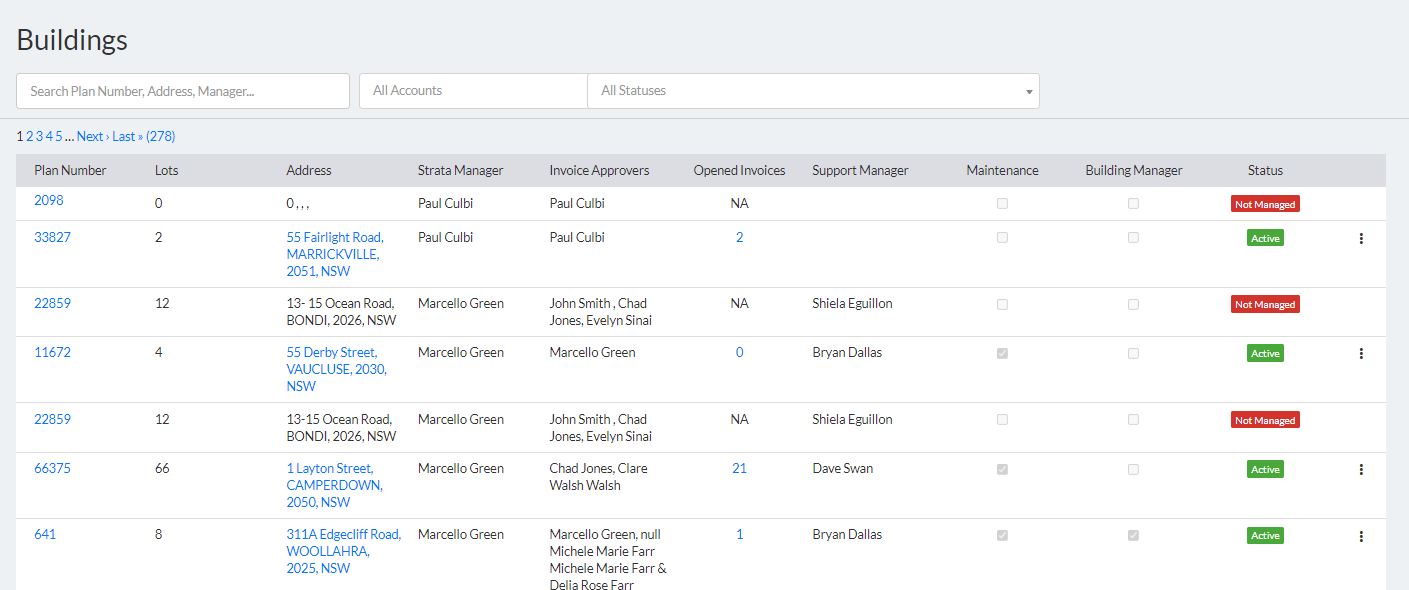Tick Building Manager checkbox for plan 11672

tap(1133, 353)
